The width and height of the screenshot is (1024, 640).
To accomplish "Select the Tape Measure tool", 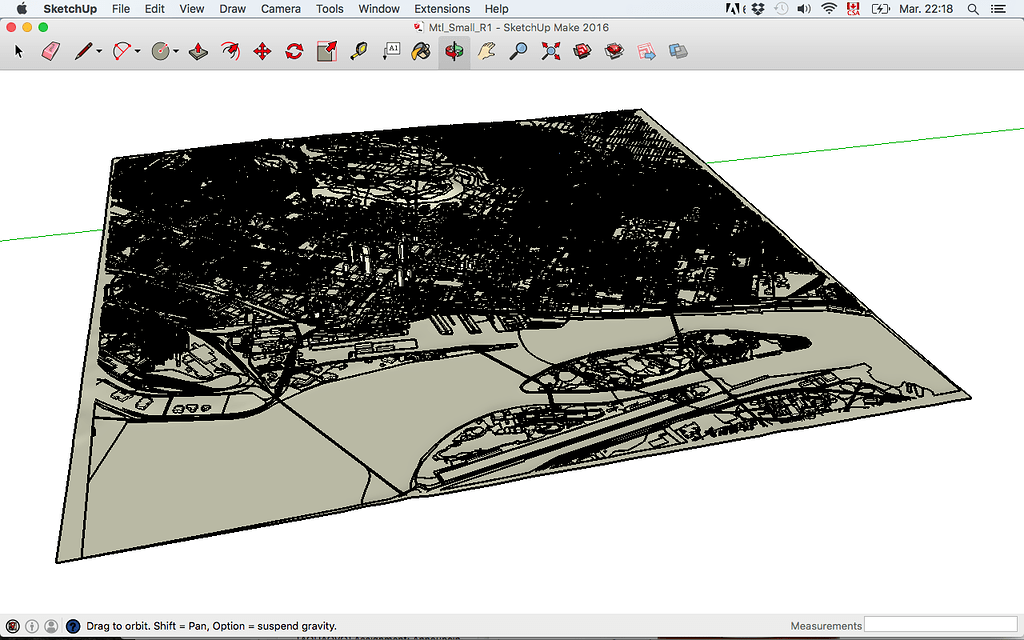I will pyautogui.click(x=359, y=51).
